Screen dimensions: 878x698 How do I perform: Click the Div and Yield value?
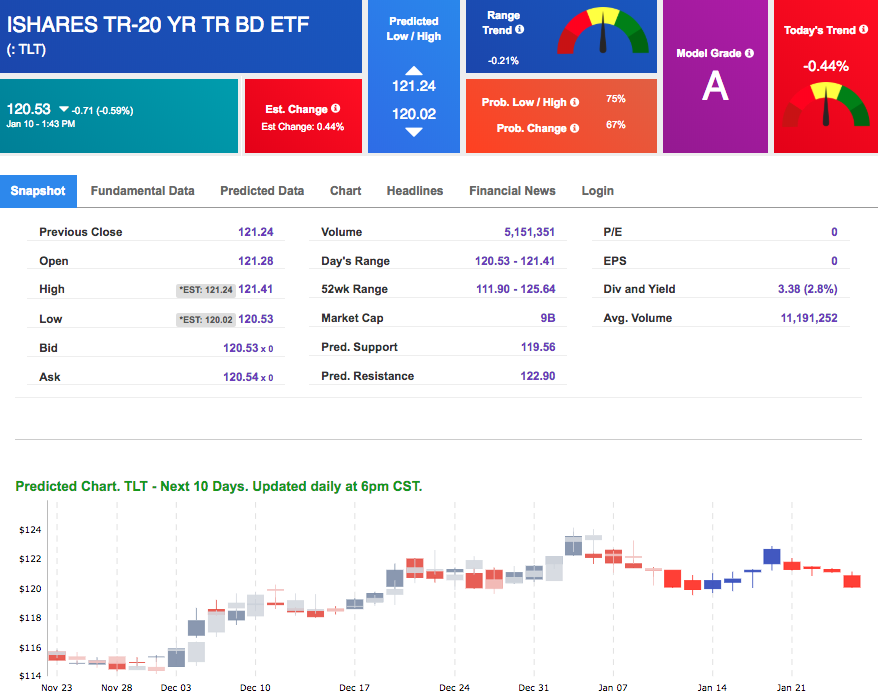[807, 289]
